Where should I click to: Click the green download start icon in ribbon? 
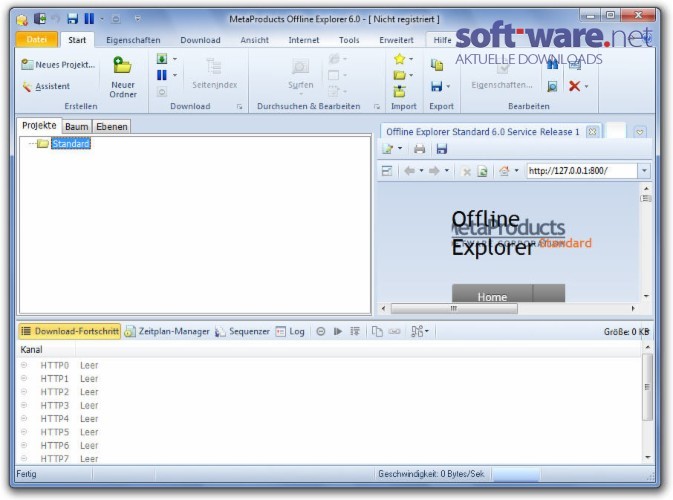tap(162, 59)
